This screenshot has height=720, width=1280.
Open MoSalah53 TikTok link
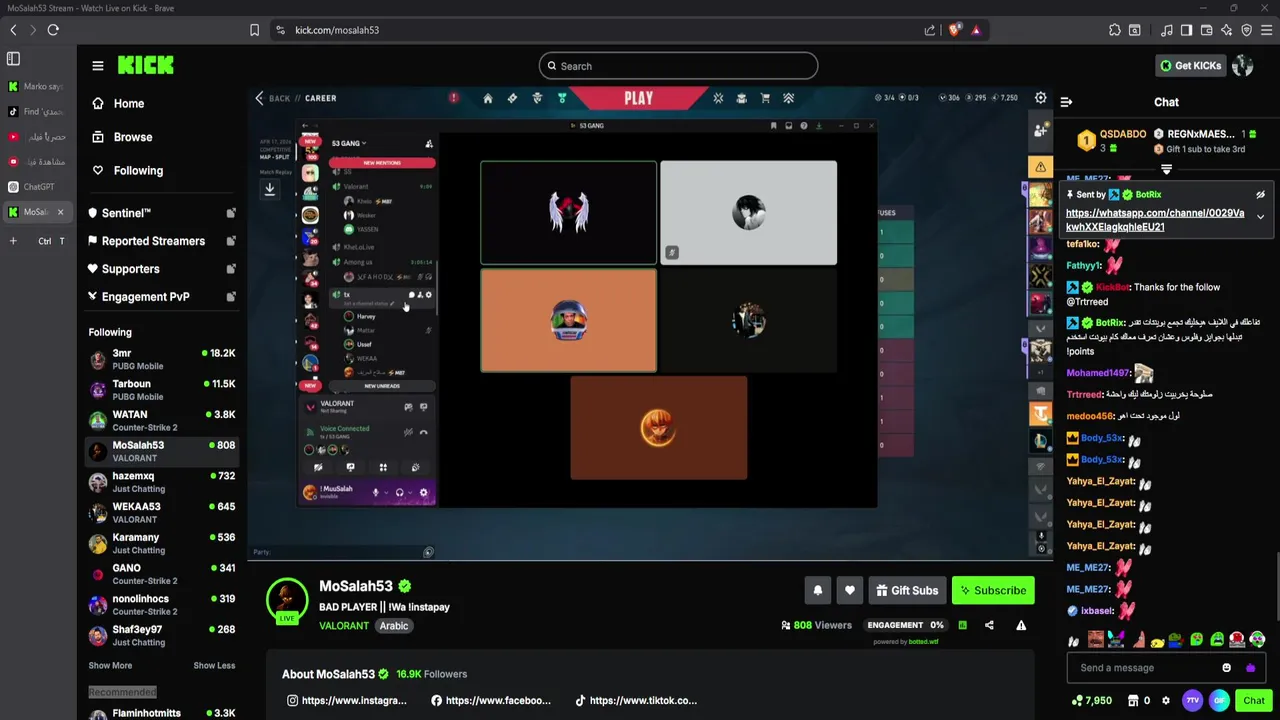[x=636, y=701]
